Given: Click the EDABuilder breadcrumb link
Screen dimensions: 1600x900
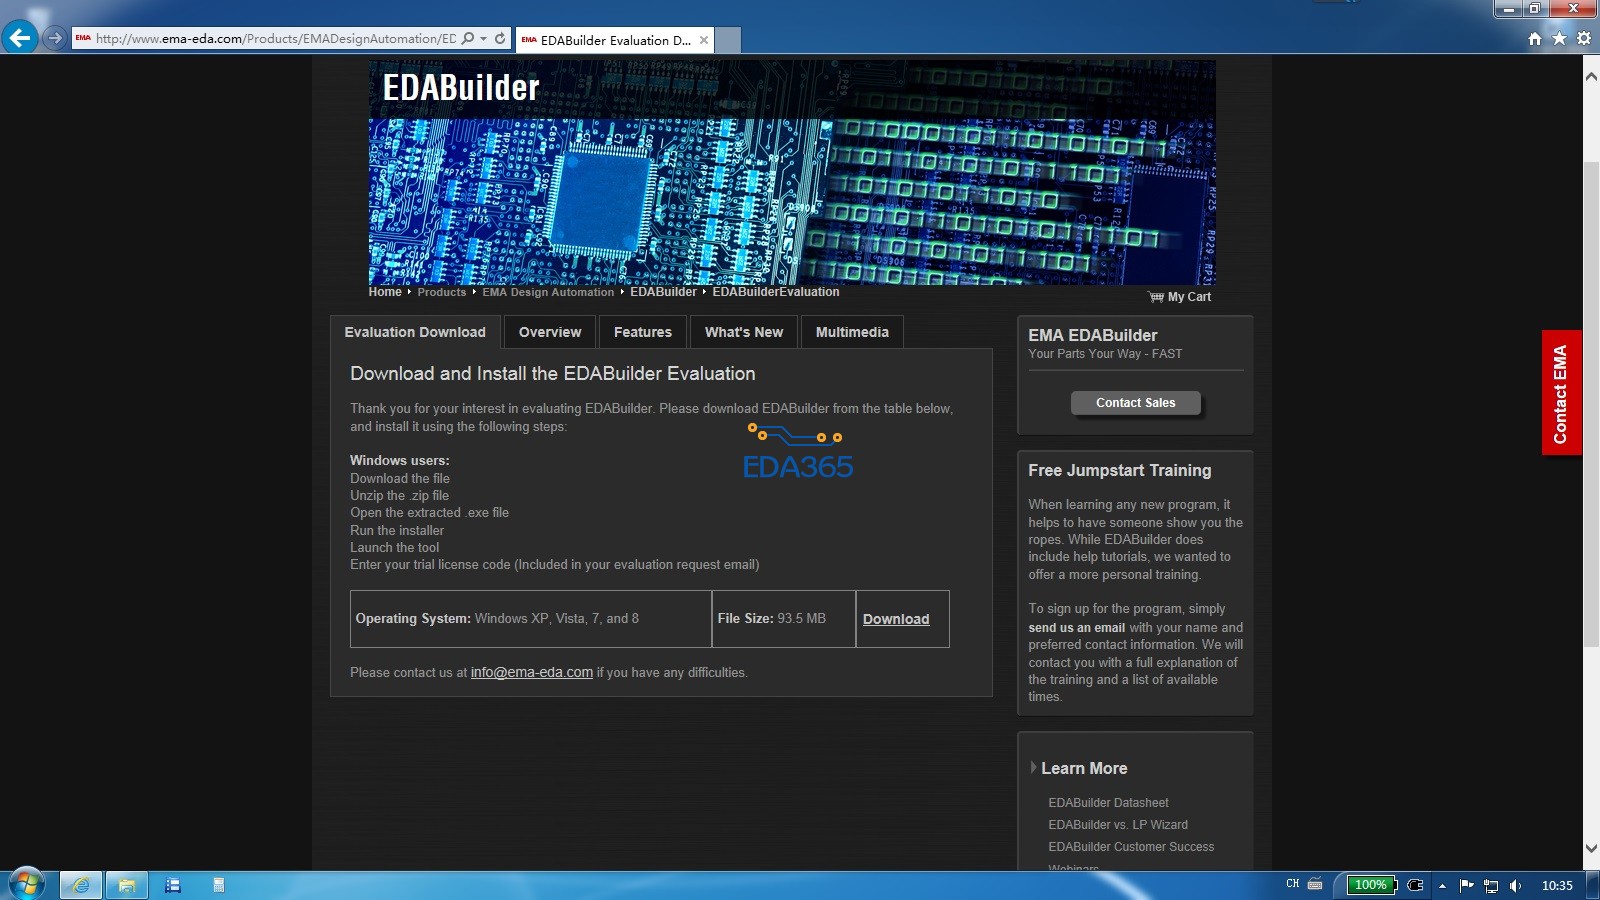Looking at the screenshot, I should [x=663, y=292].
